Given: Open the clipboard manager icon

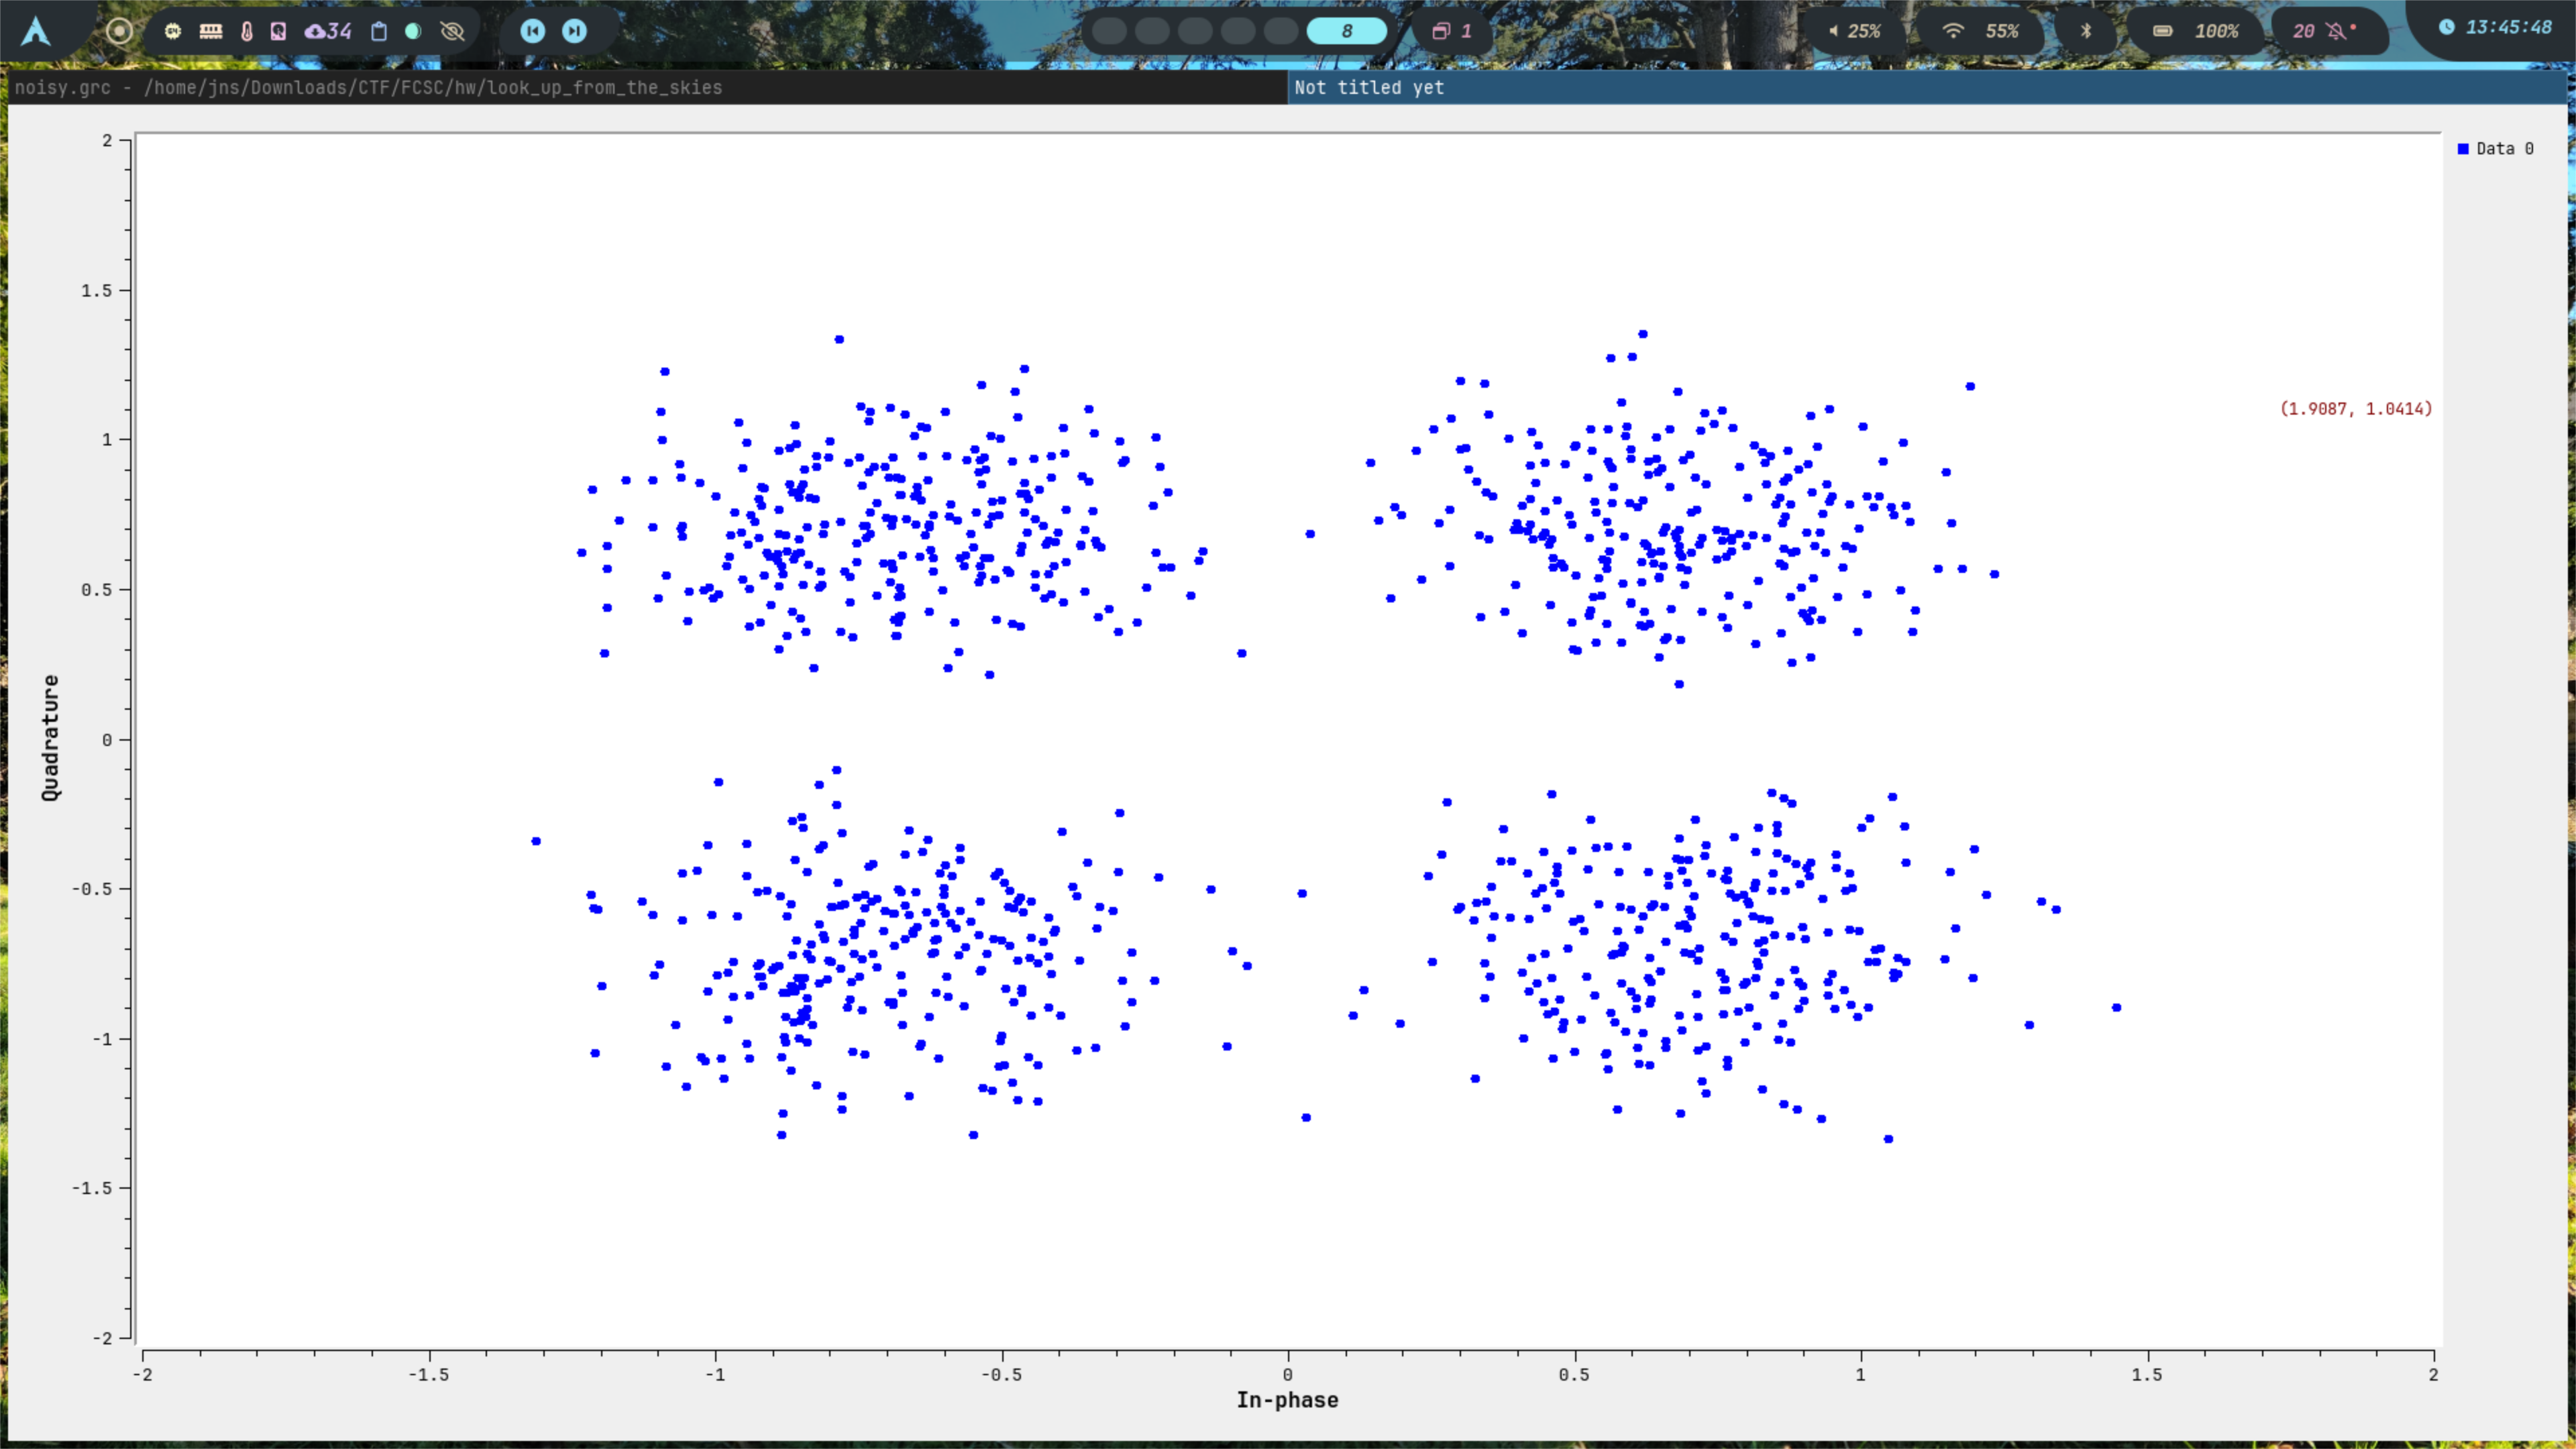Looking at the screenshot, I should click(378, 31).
